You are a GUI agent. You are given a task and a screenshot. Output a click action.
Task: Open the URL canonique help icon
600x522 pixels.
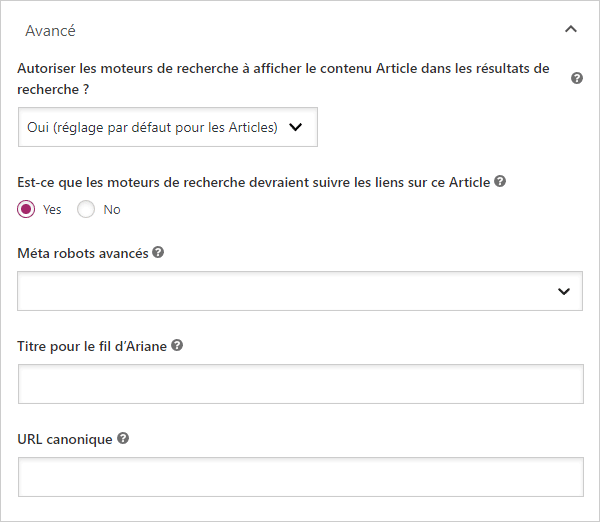click(123, 438)
